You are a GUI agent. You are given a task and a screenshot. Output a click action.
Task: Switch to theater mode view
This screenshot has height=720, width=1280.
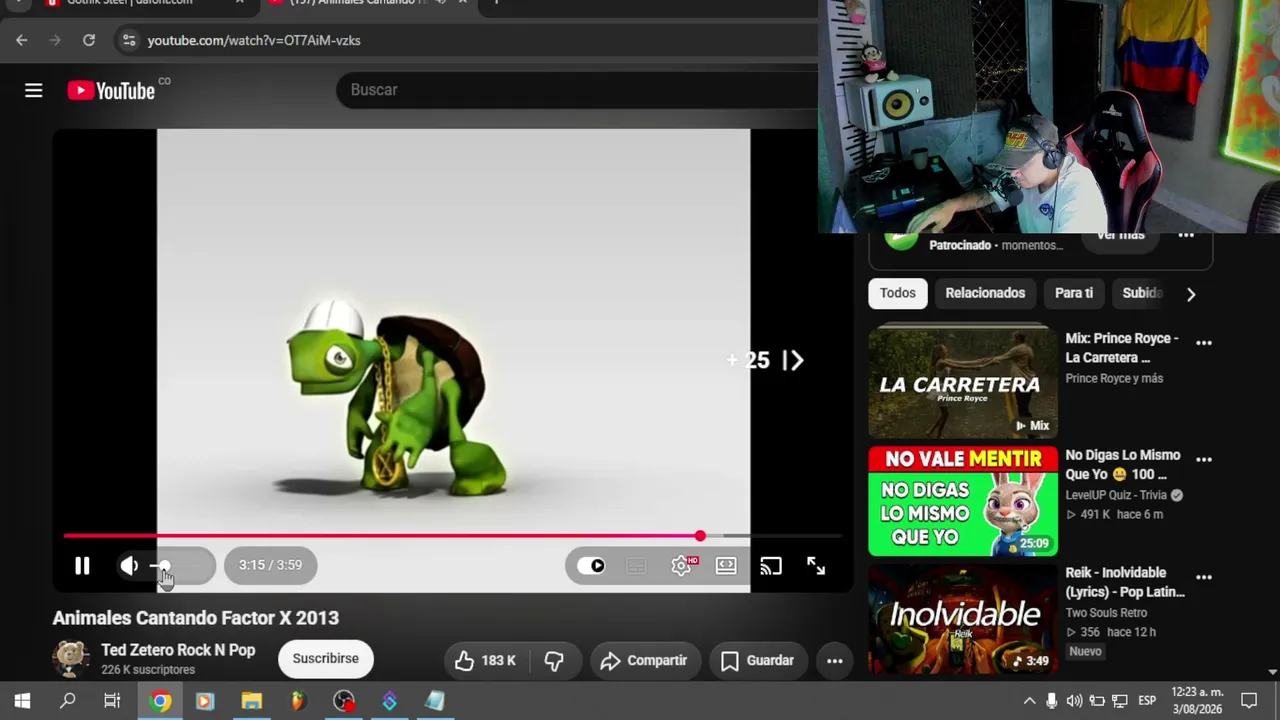726,566
